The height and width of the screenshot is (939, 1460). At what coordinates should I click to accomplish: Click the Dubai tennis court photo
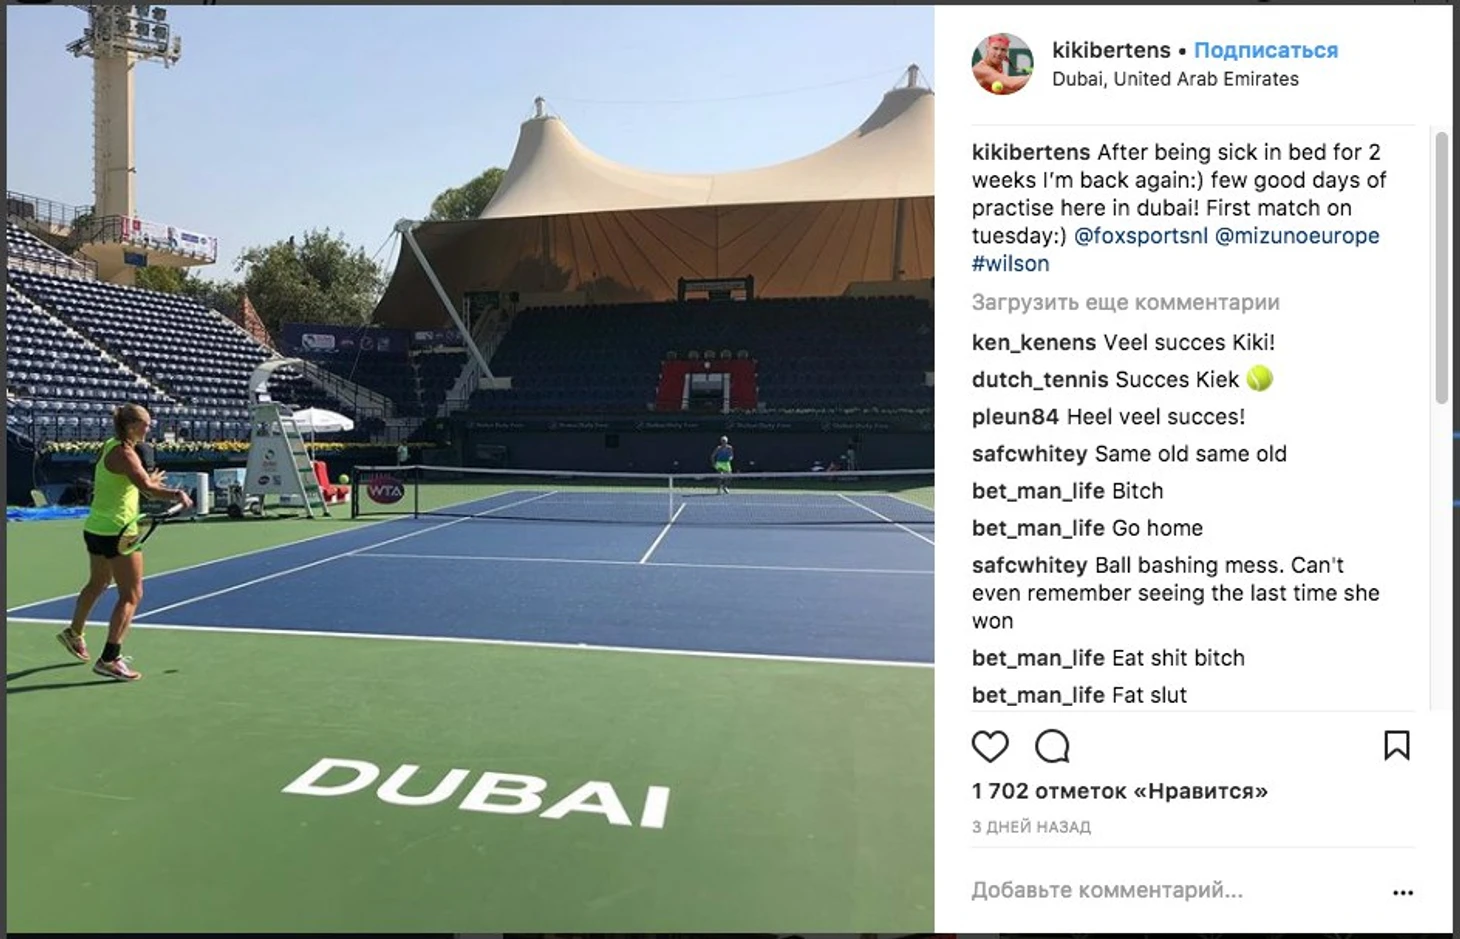click(470, 470)
